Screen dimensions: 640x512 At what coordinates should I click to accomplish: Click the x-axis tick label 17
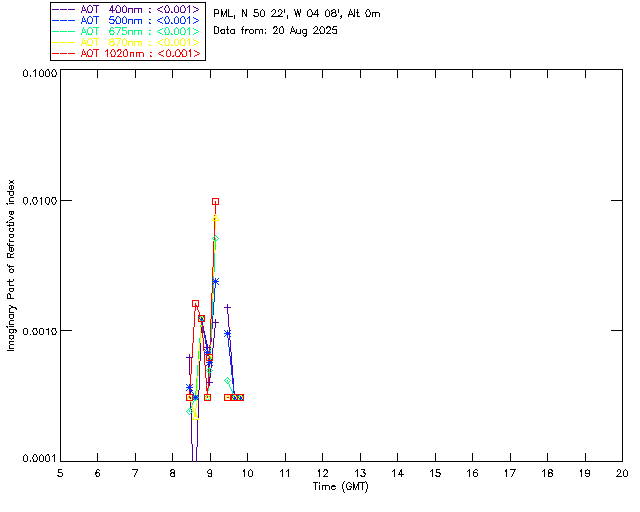(x=510, y=473)
